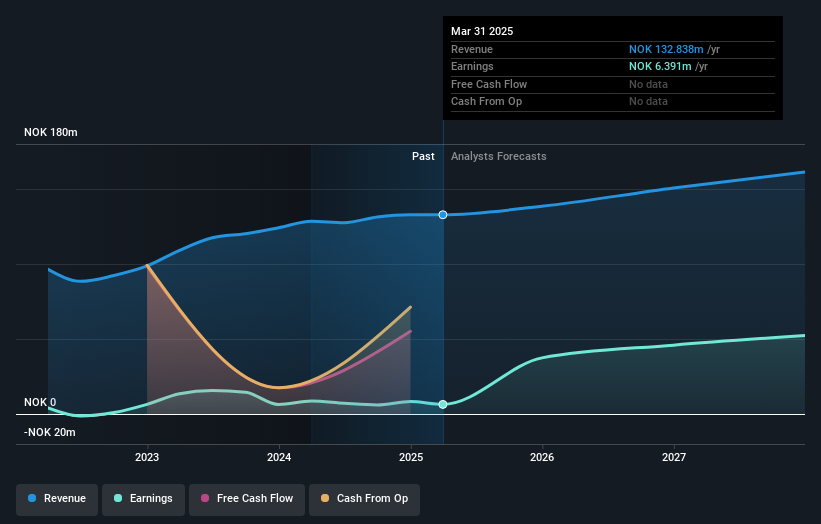Click the Earnings tooltip row label

pos(472,66)
